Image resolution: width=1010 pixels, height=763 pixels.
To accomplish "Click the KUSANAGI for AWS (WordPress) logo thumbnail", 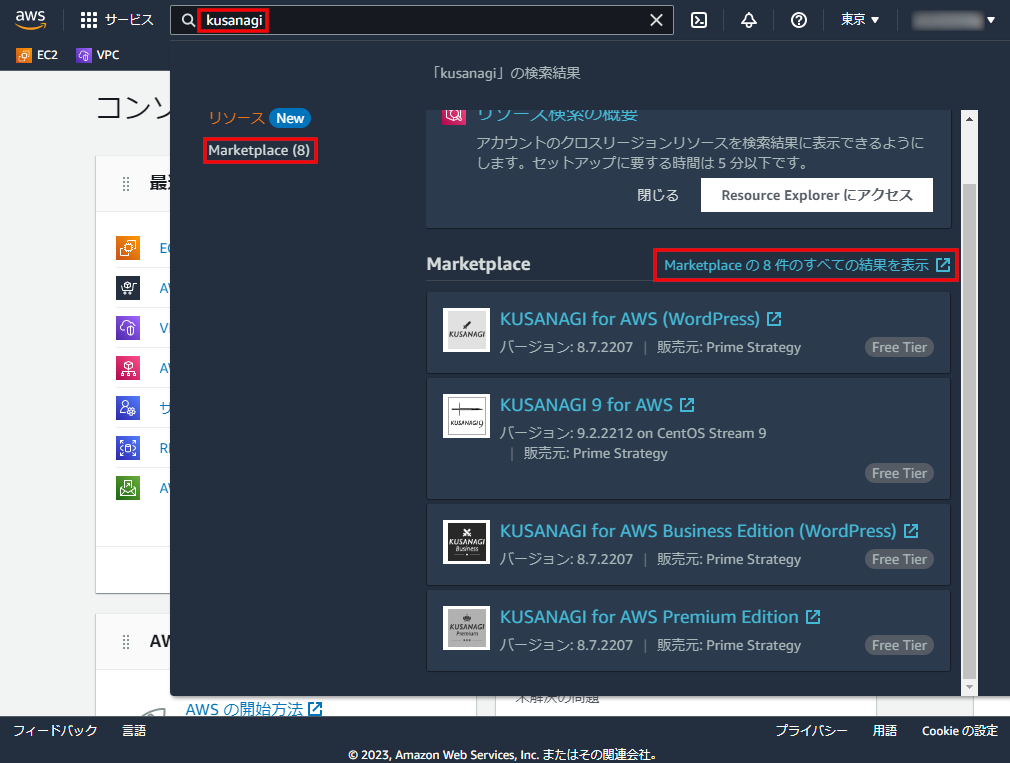I will click(466, 330).
